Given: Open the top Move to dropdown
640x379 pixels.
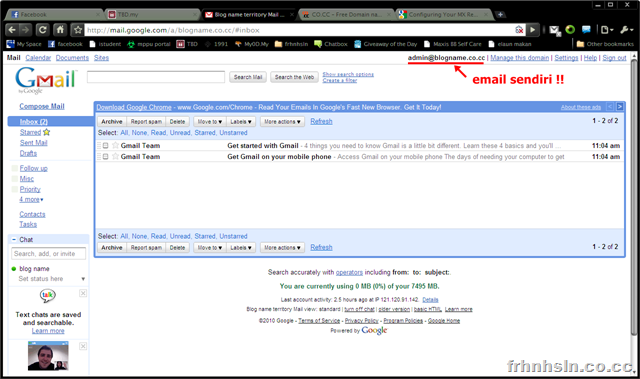Looking at the screenshot, I should click(x=210, y=122).
